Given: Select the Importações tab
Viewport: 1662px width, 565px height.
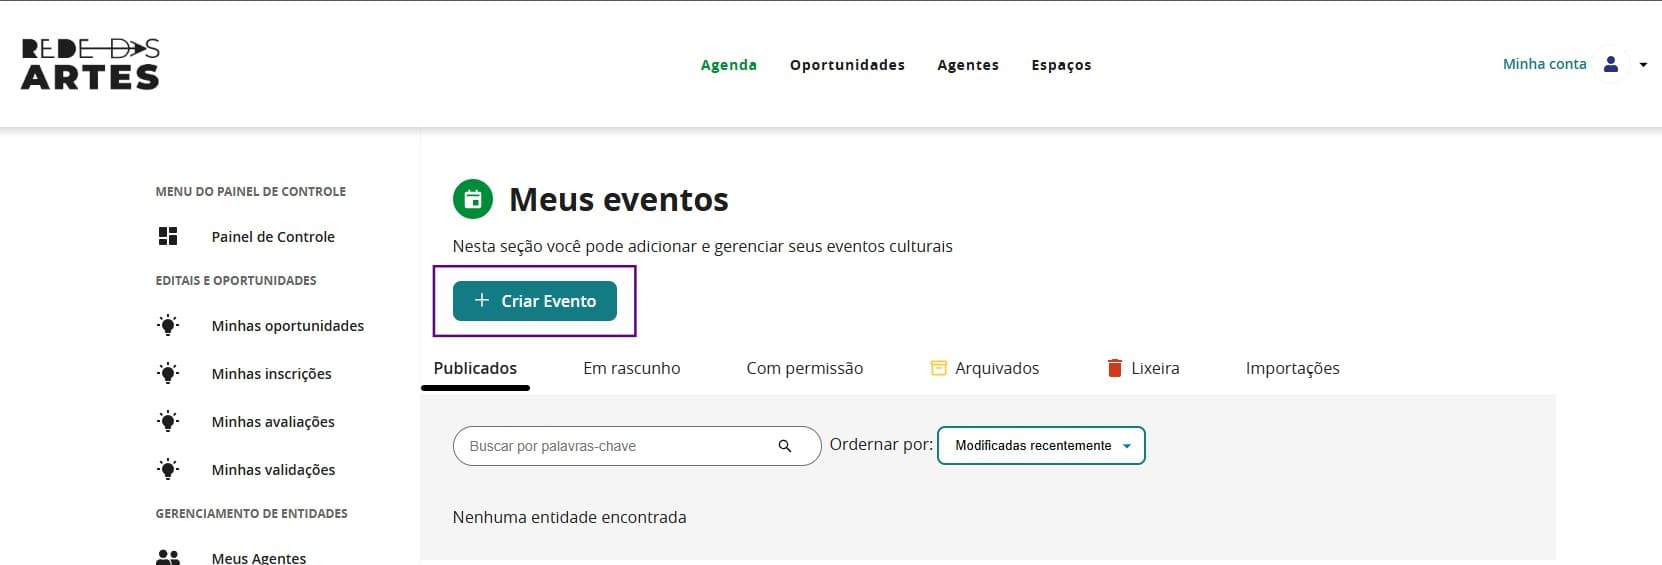Looking at the screenshot, I should point(1292,368).
